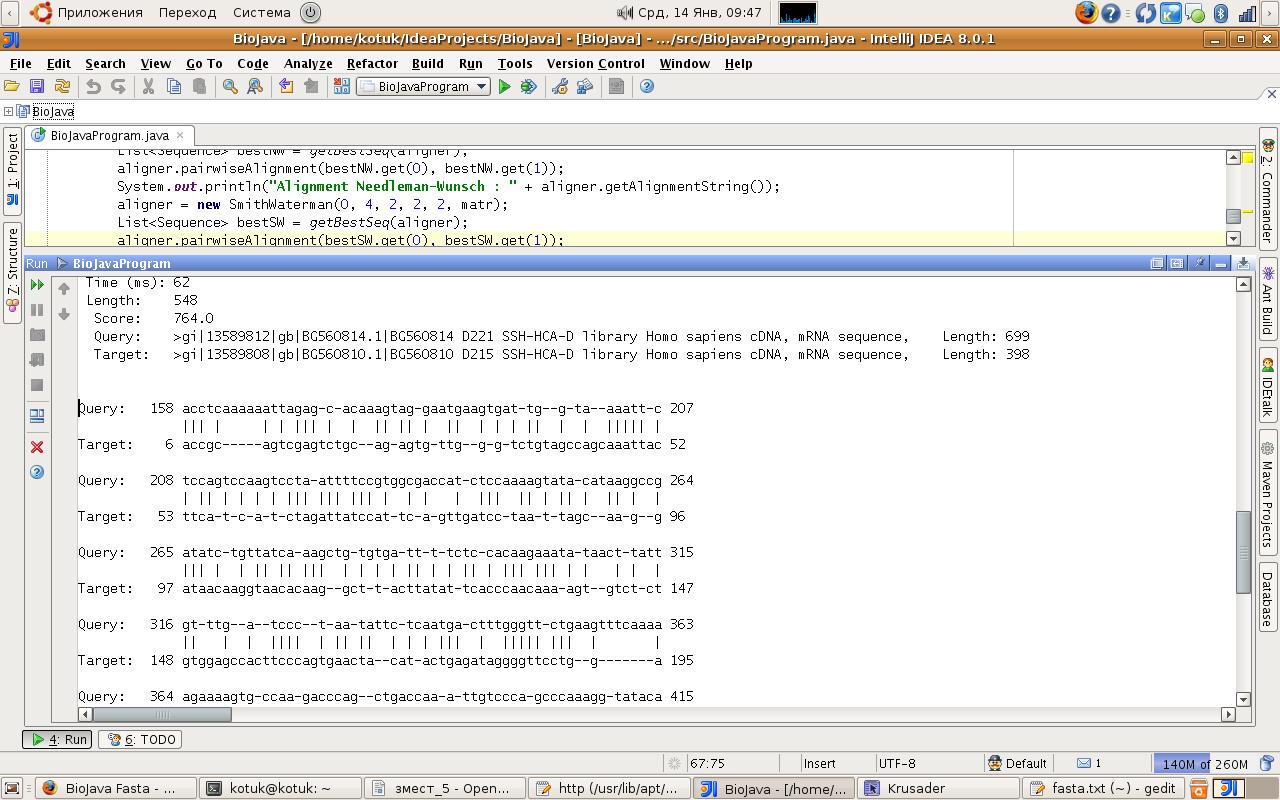Click the green Run button in toolbar
This screenshot has height=800, width=1280.
(504, 87)
